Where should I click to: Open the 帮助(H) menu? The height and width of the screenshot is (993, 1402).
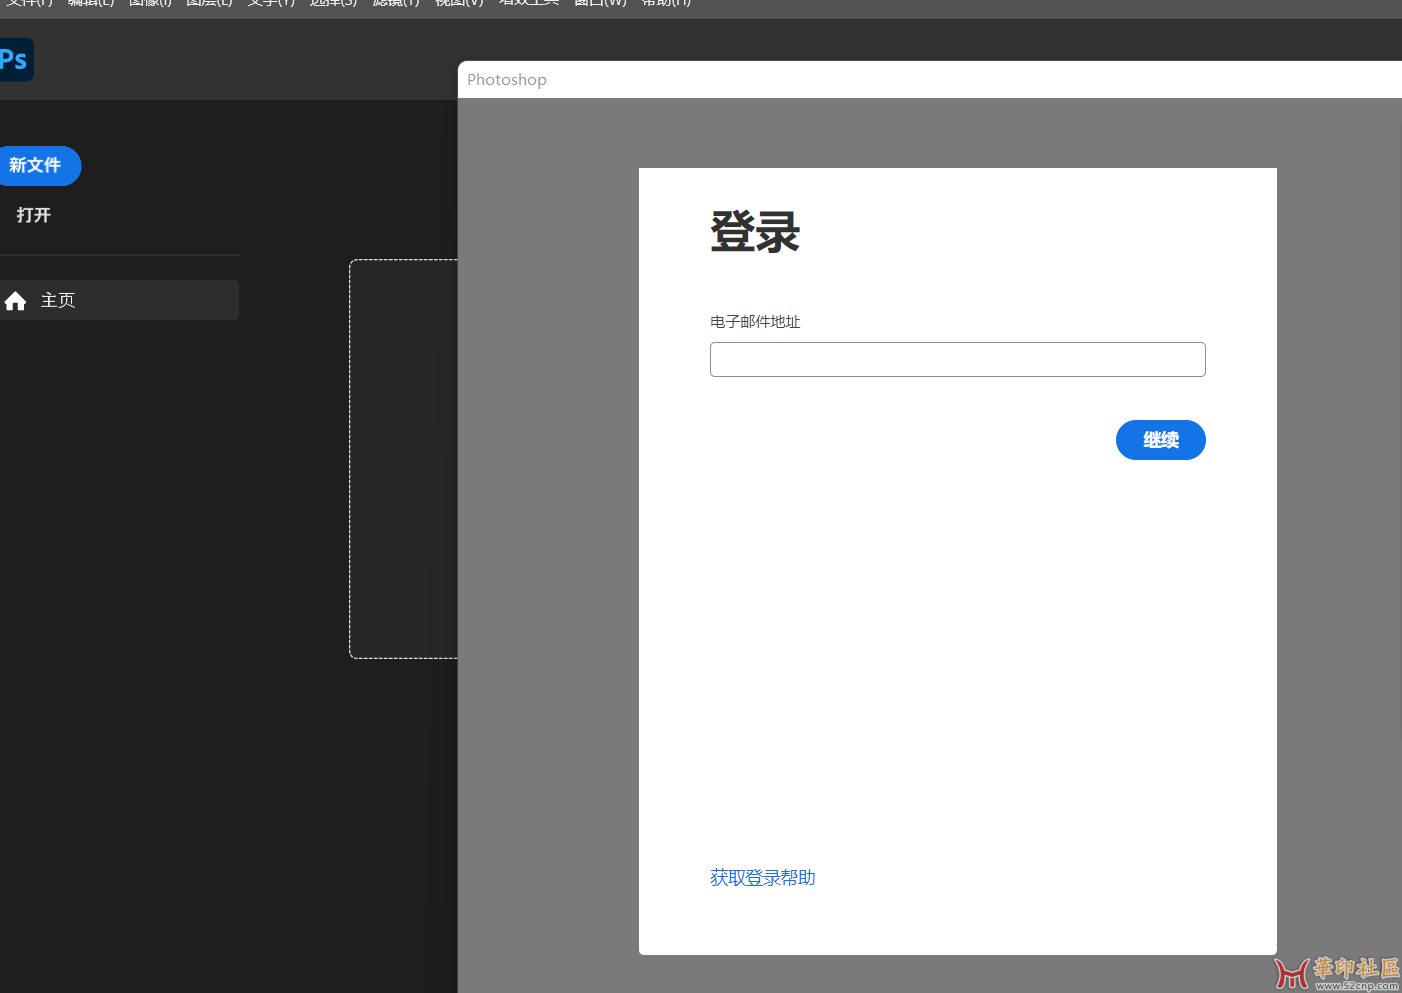(x=666, y=3)
